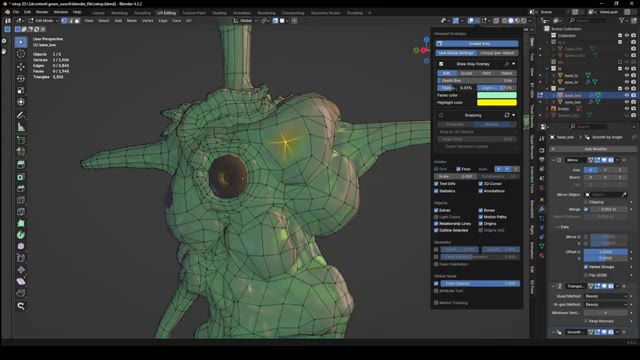The image size is (640, 360).
Task: Open the Render menu
Action: [x=42, y=12]
